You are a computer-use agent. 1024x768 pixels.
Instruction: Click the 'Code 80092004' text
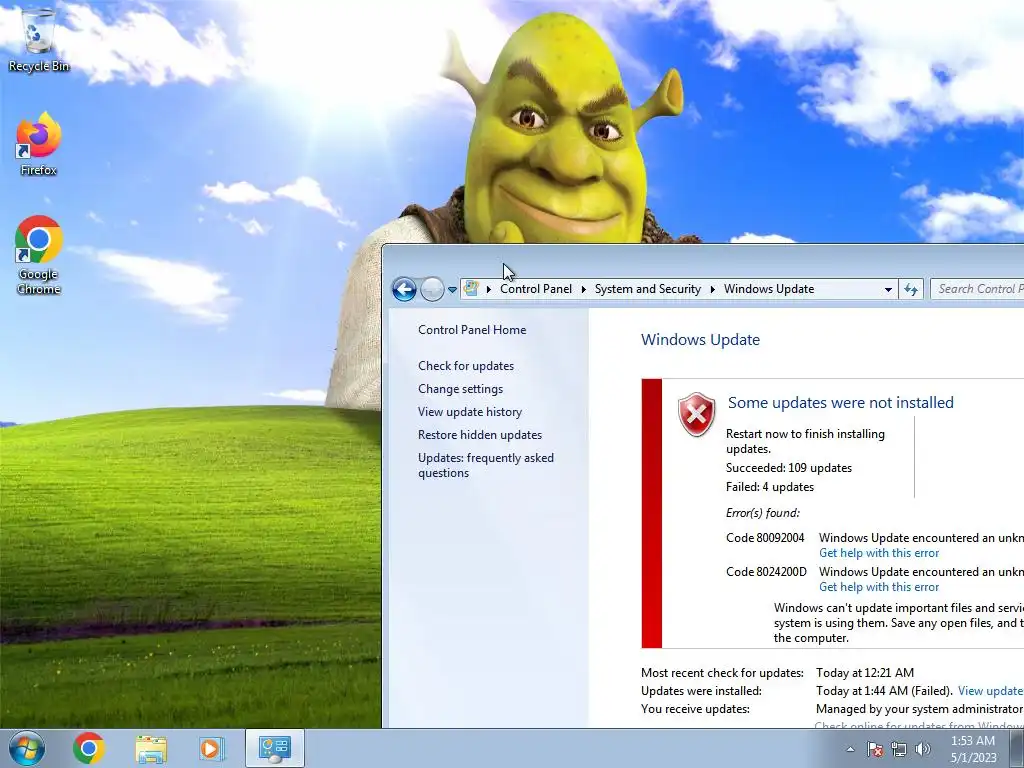765,537
